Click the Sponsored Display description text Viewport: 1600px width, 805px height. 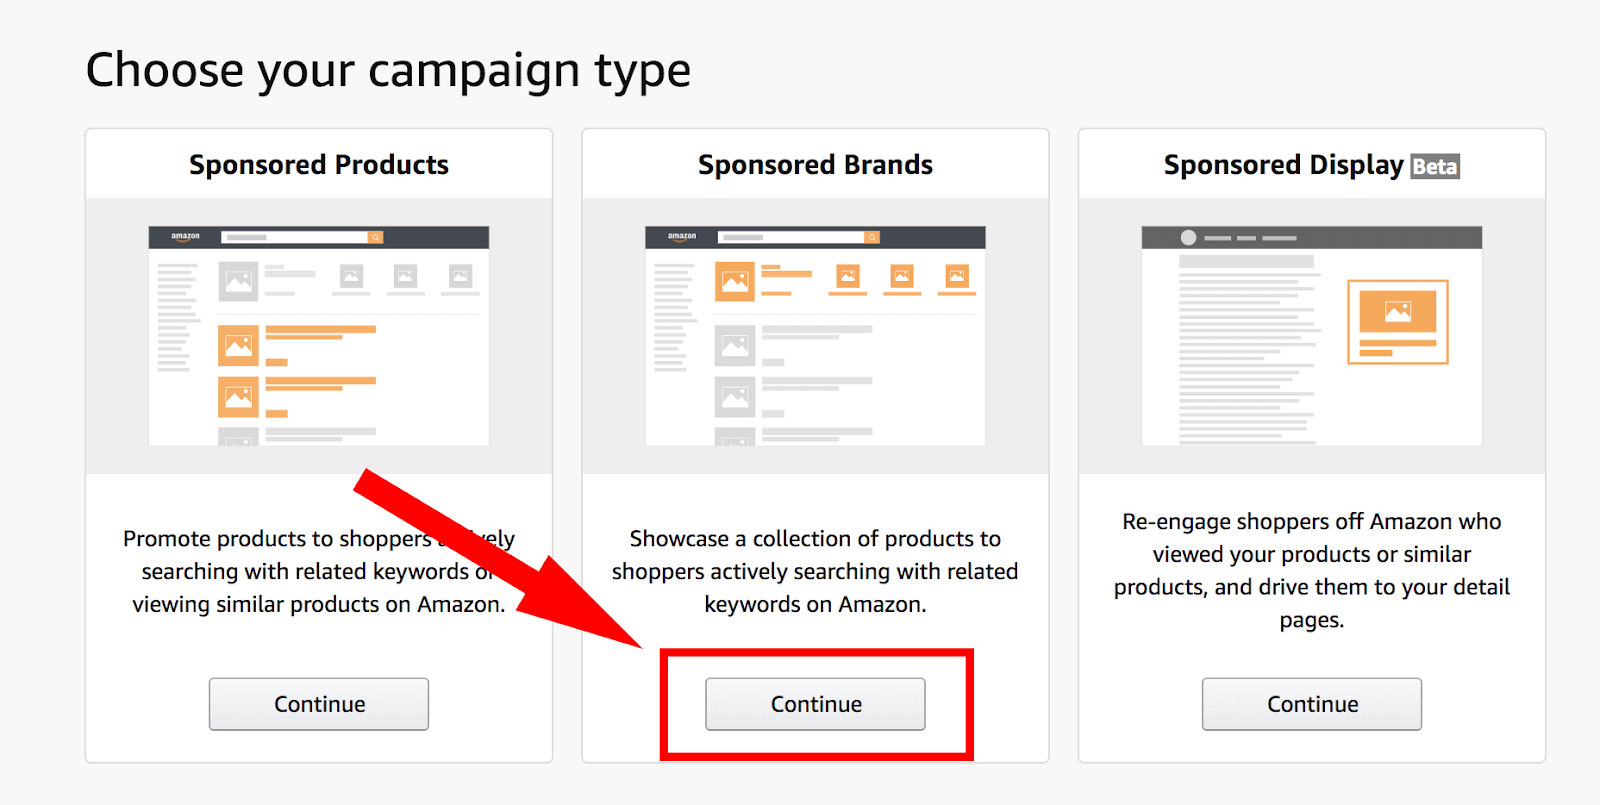pyautogui.click(x=1311, y=570)
